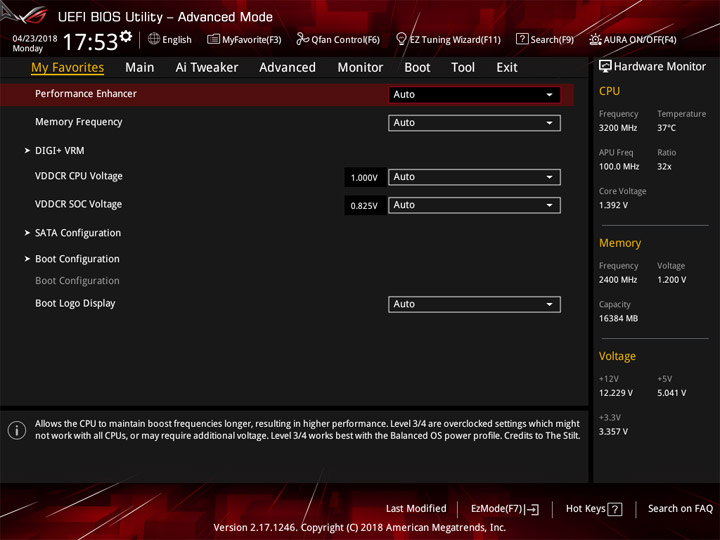Click the globe language icon
The width and height of the screenshot is (720, 540).
[154, 39]
